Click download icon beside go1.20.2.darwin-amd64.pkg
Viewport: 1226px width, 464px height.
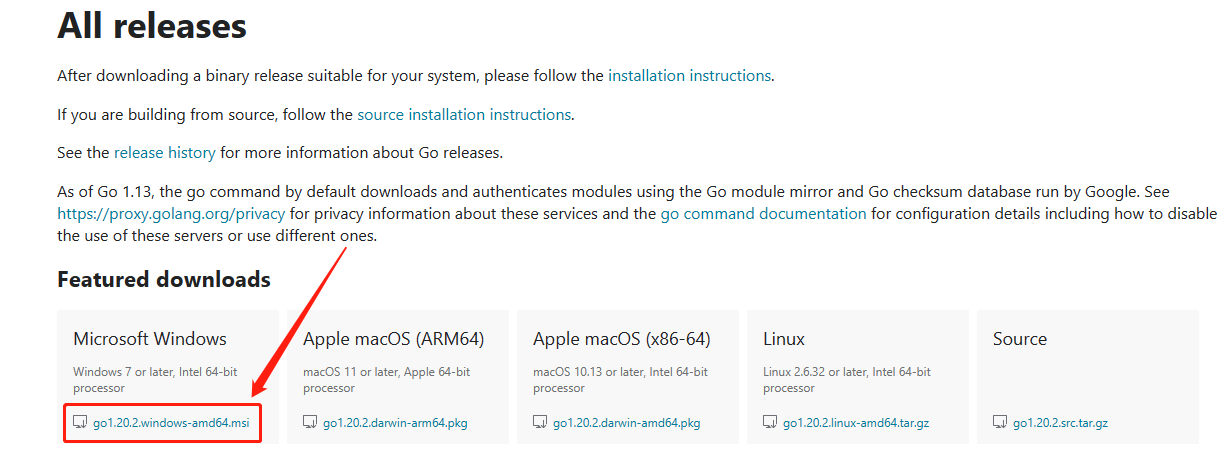pos(540,423)
